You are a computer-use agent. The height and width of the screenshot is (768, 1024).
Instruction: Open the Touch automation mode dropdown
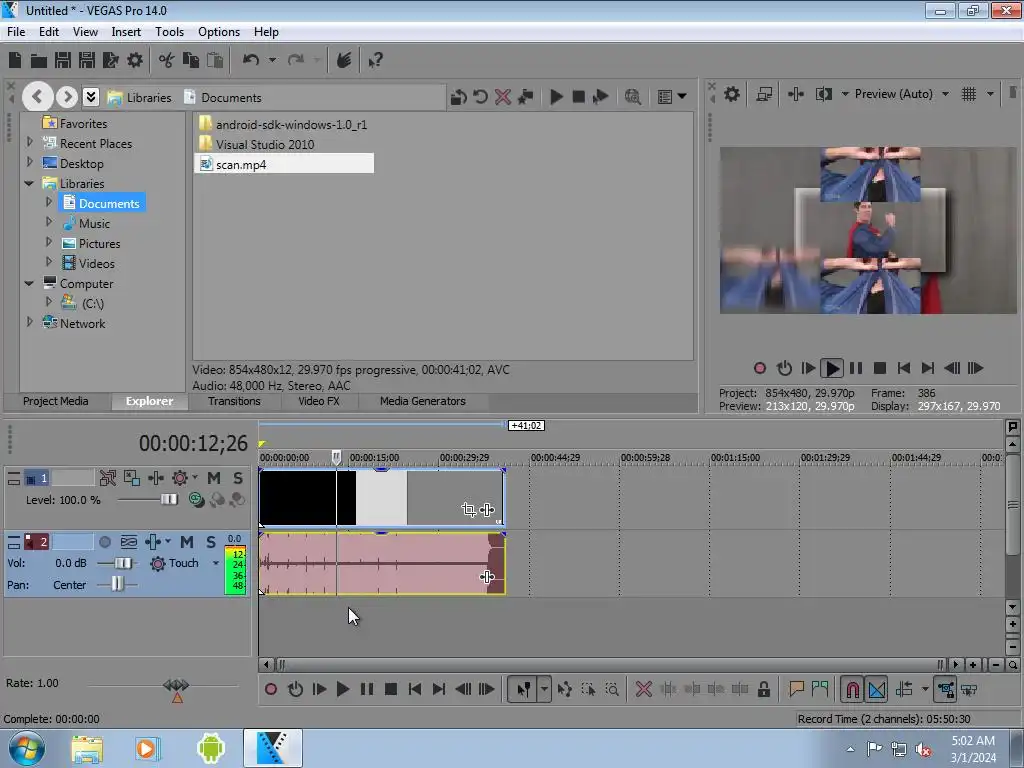[216, 563]
